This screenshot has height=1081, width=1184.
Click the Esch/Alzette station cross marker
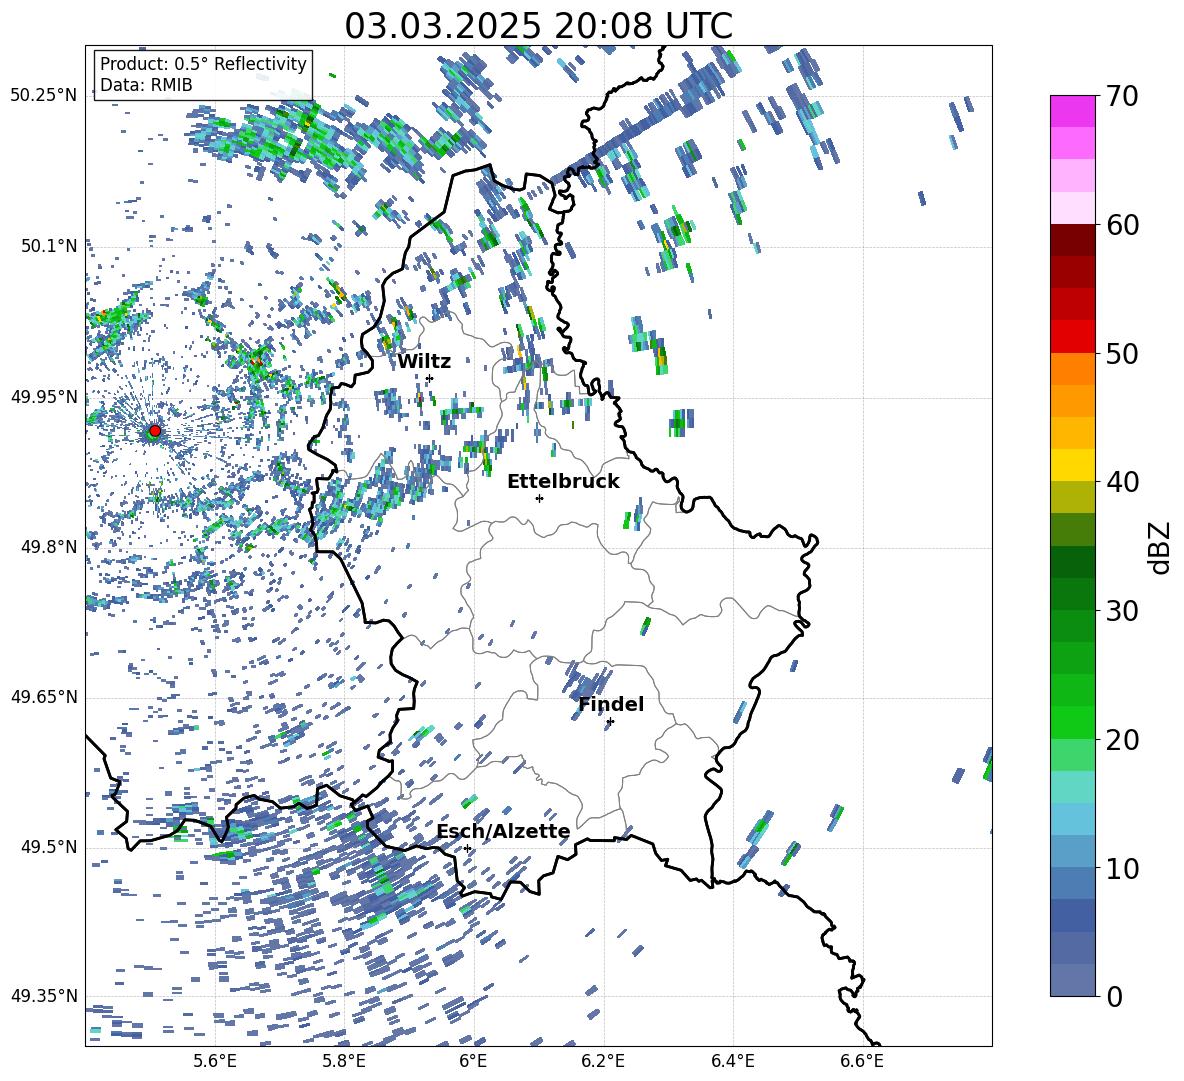467,848
